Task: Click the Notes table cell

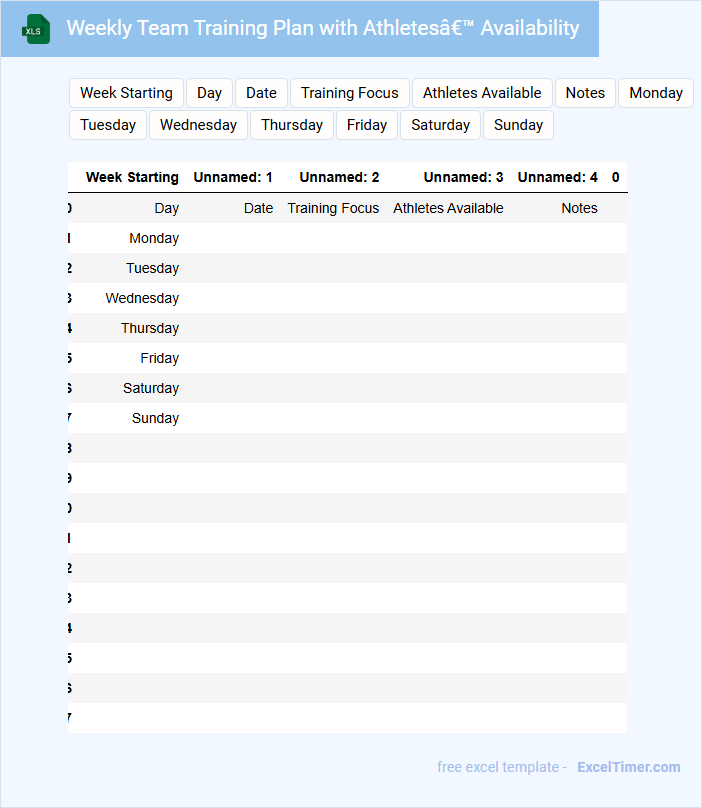Action: 579,208
